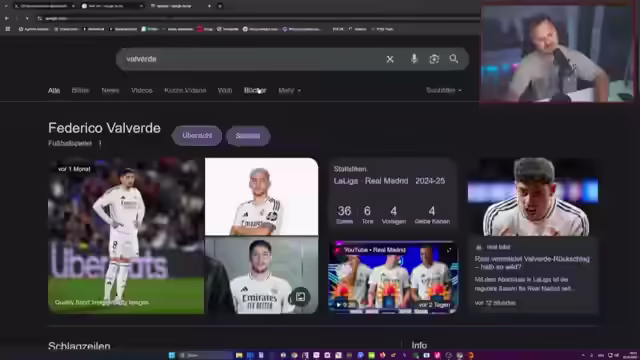Image resolution: width=640 pixels, height=360 pixels.
Task: Open the Suchfilter dropdown
Action: coord(444,90)
